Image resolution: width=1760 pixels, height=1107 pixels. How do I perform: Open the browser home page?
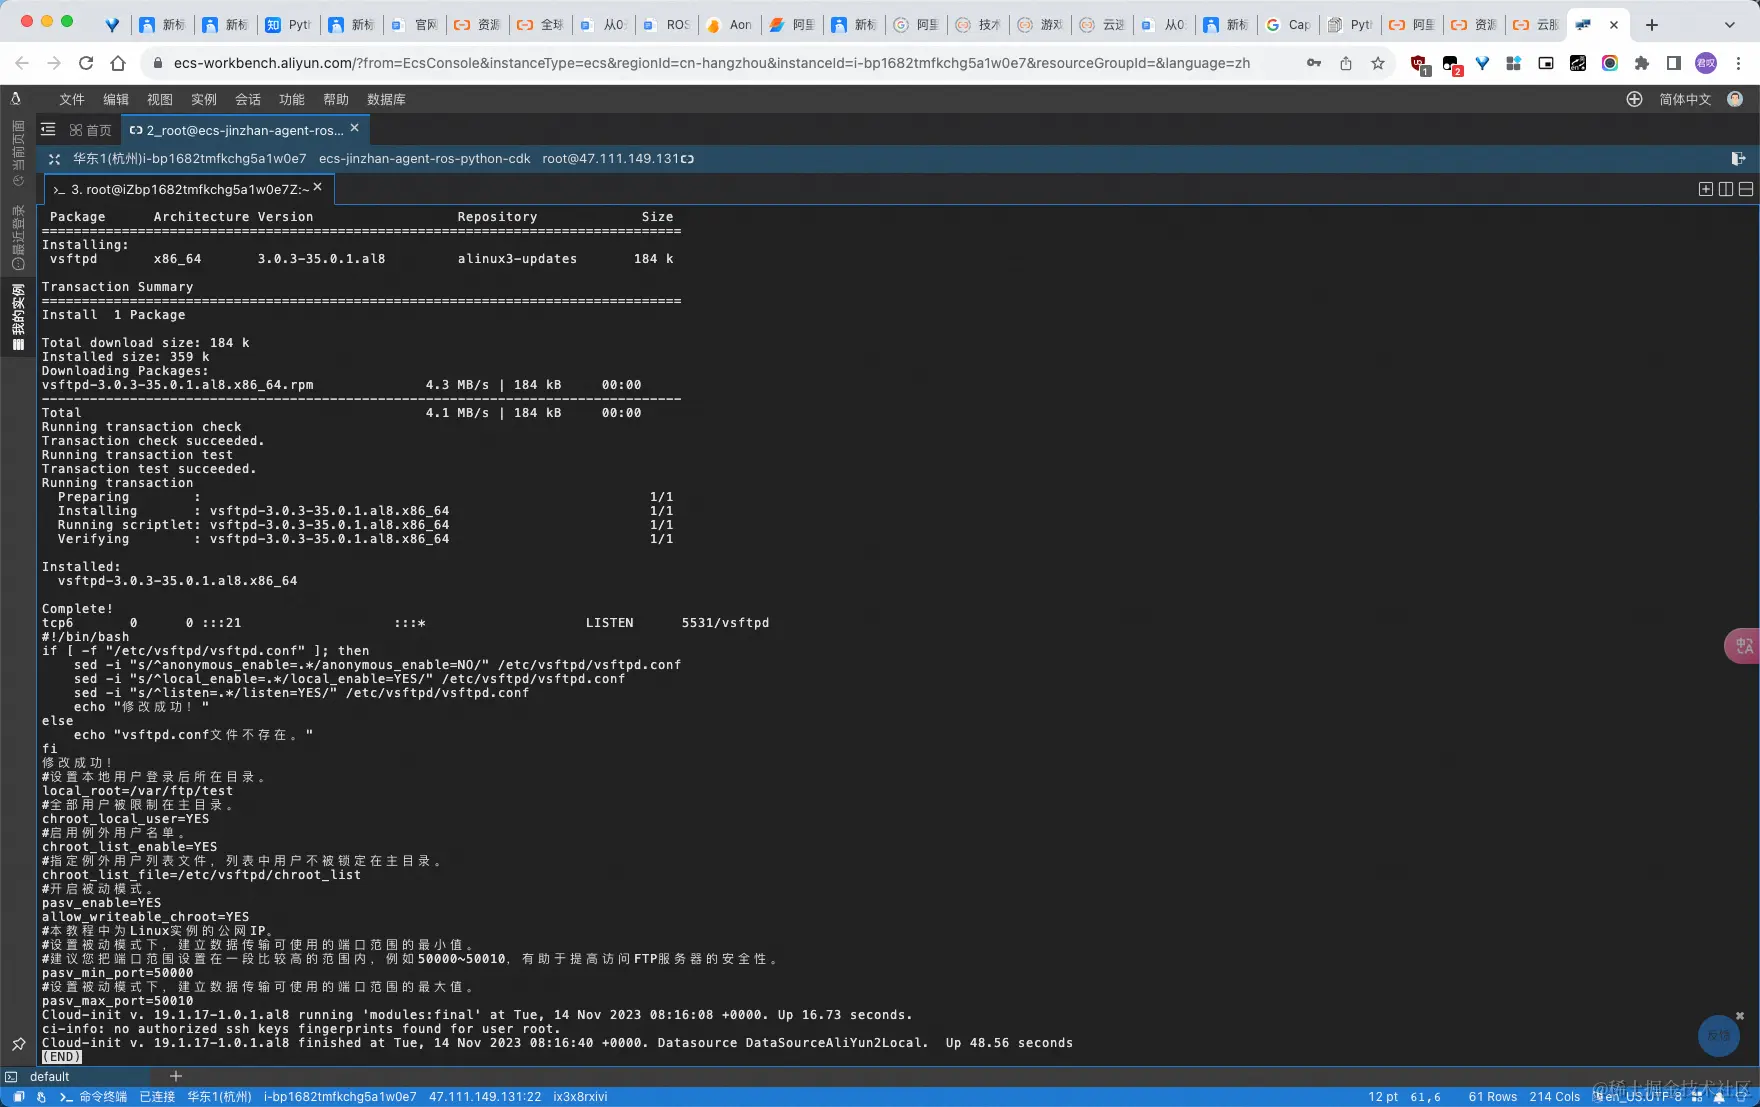pos(118,63)
